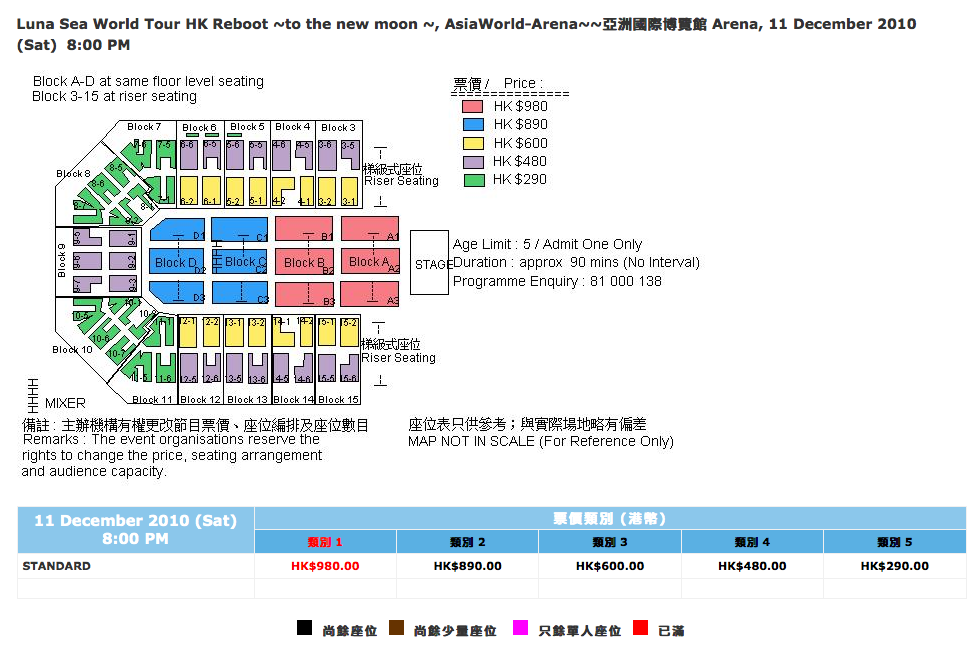Select red seating section B3
The height and width of the screenshot is (653, 978).
[304, 294]
